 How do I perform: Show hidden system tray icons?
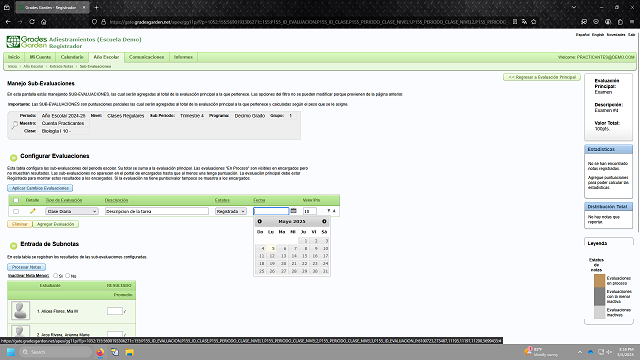pos(580,352)
